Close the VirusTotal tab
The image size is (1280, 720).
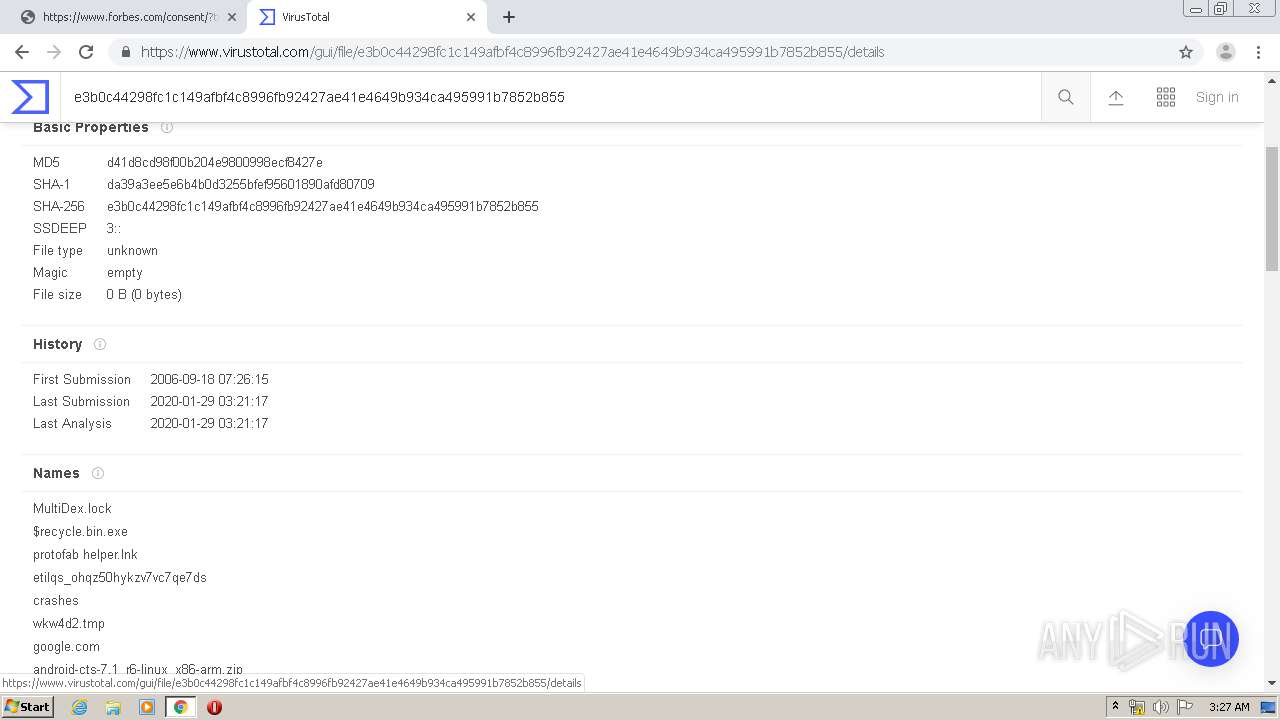coord(471,17)
